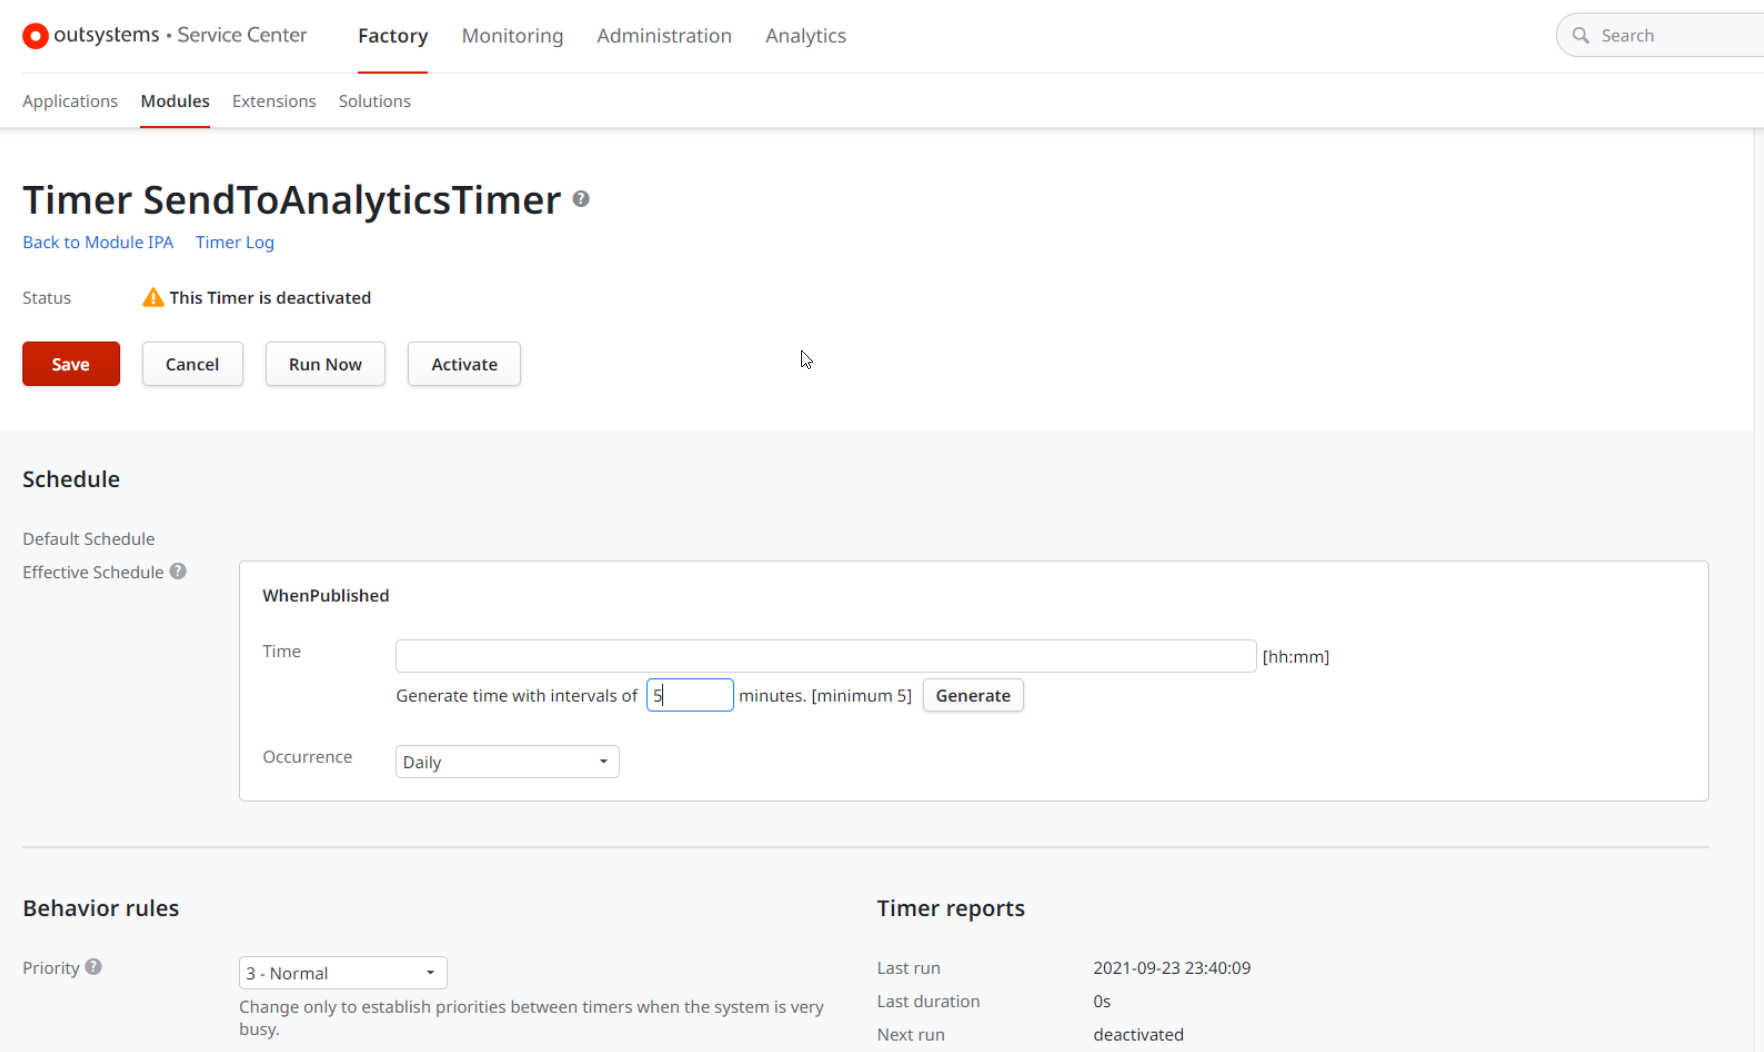Click the Service Center title text
The width and height of the screenshot is (1764, 1052).
tap(242, 35)
